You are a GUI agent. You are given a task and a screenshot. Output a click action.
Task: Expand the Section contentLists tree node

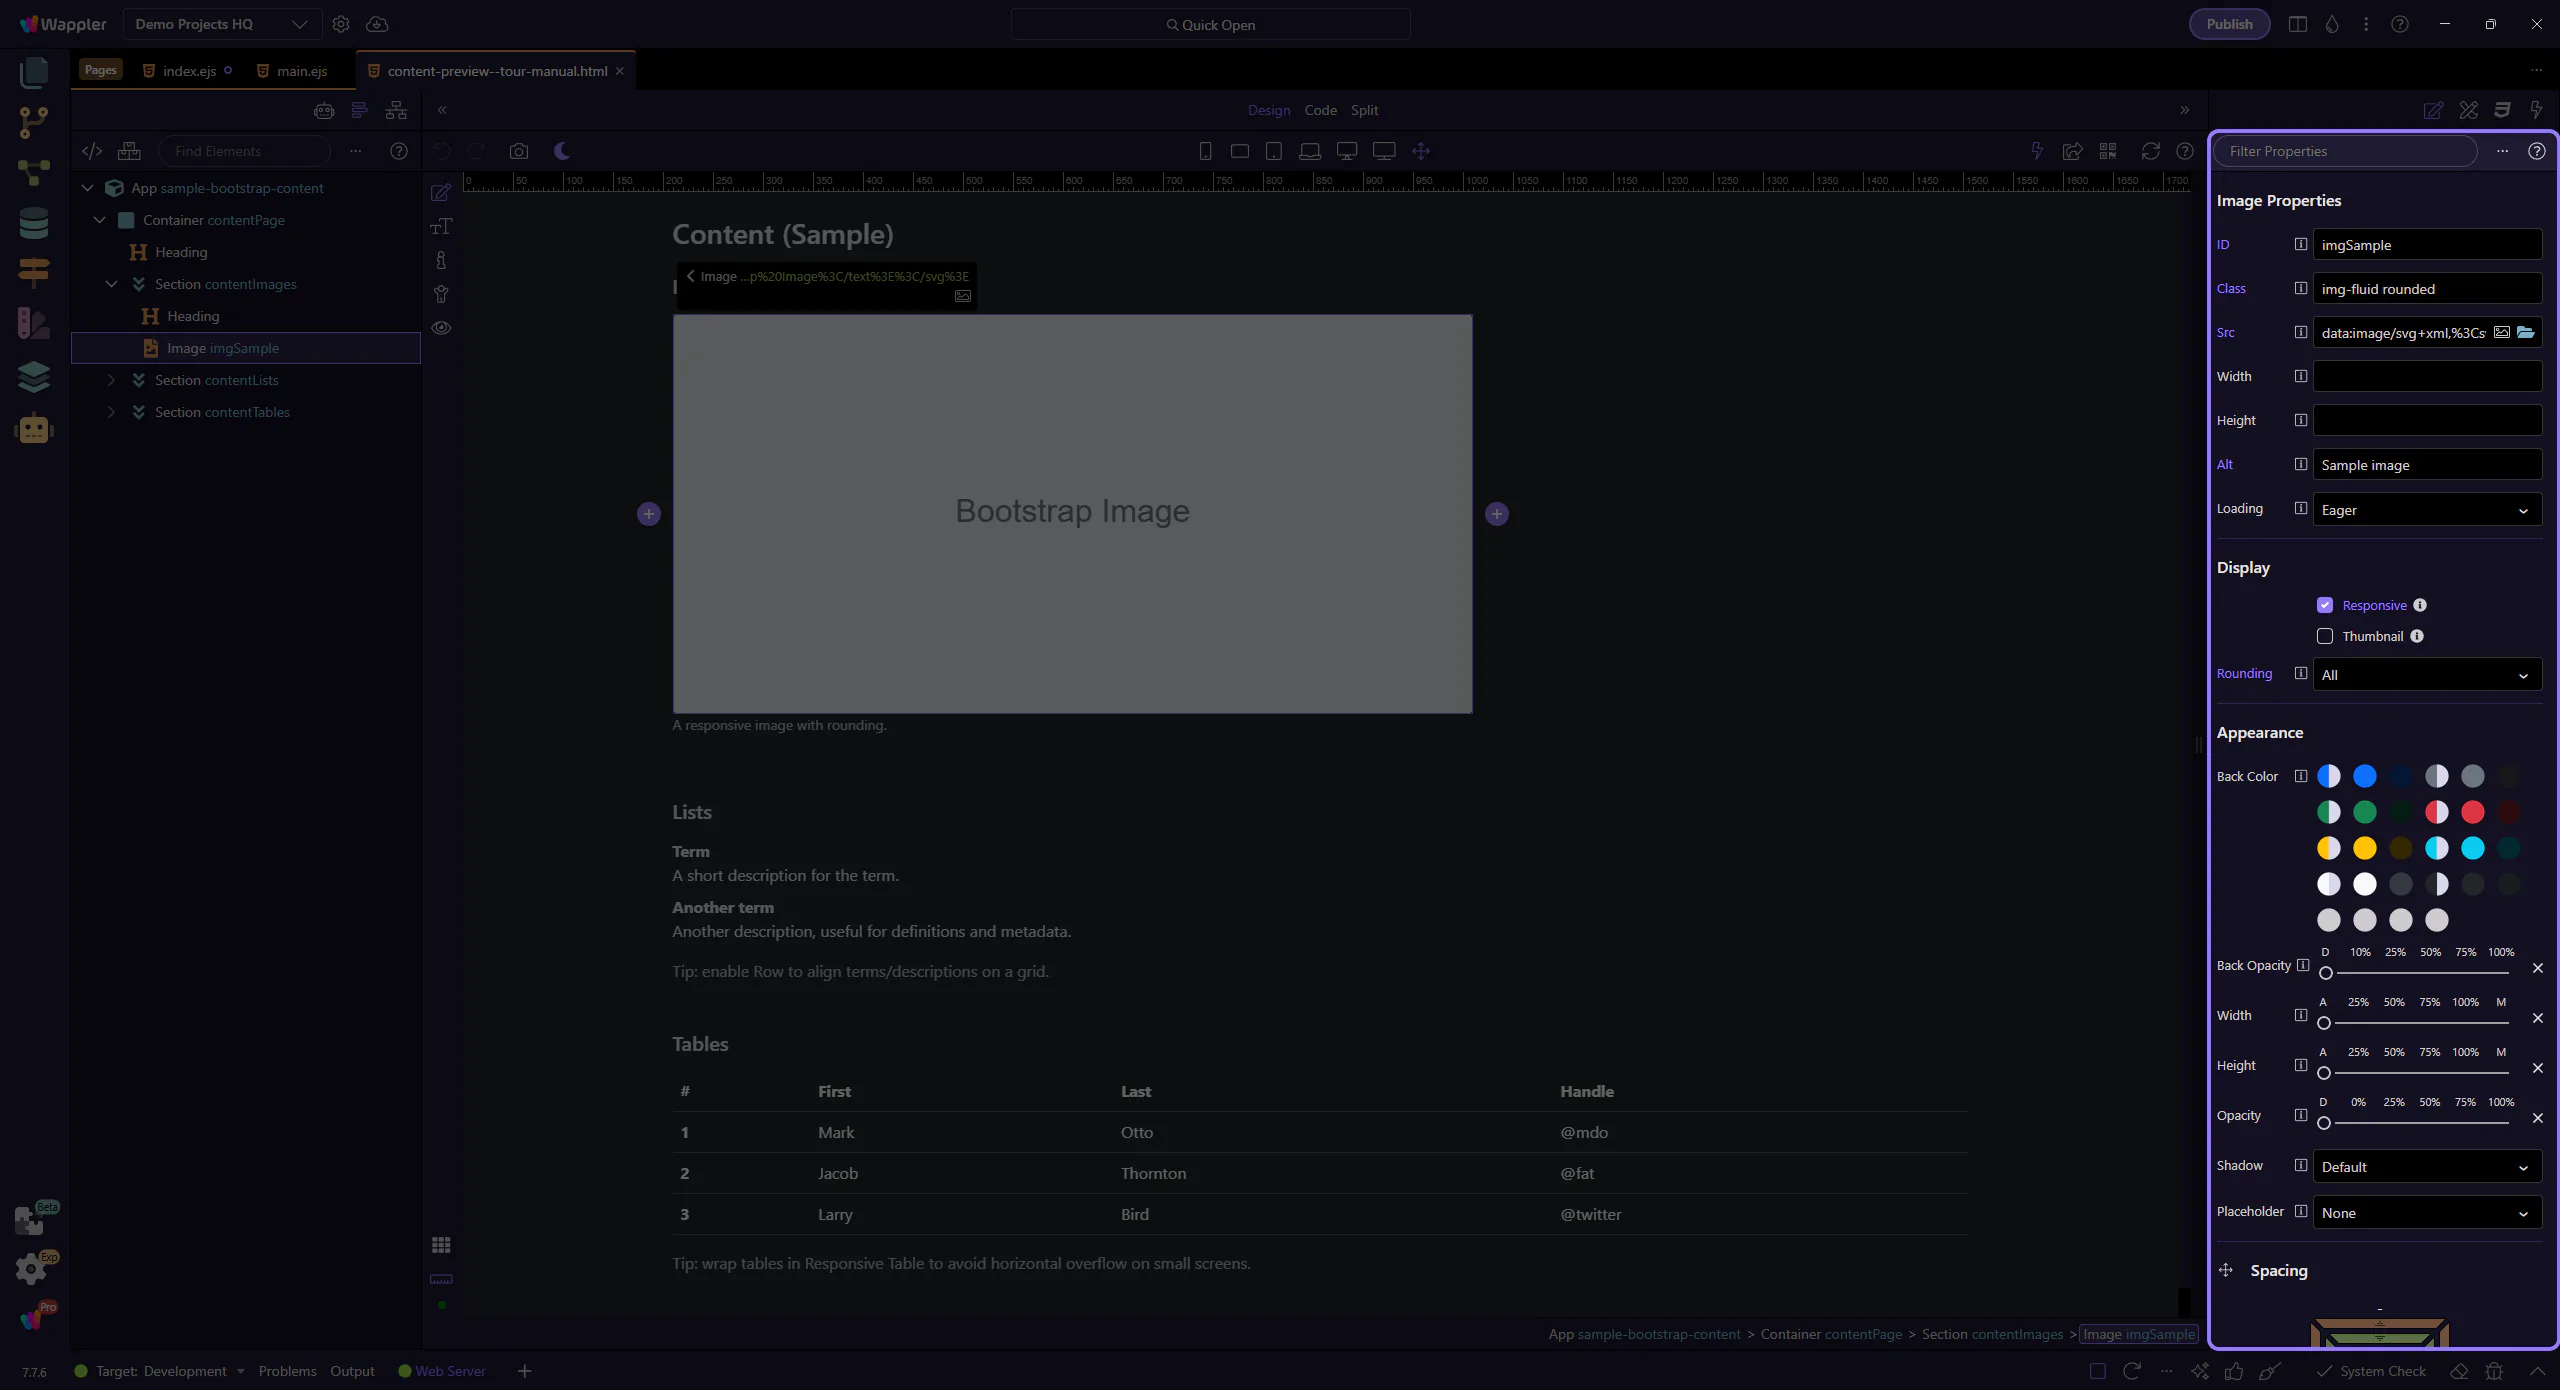(x=111, y=380)
